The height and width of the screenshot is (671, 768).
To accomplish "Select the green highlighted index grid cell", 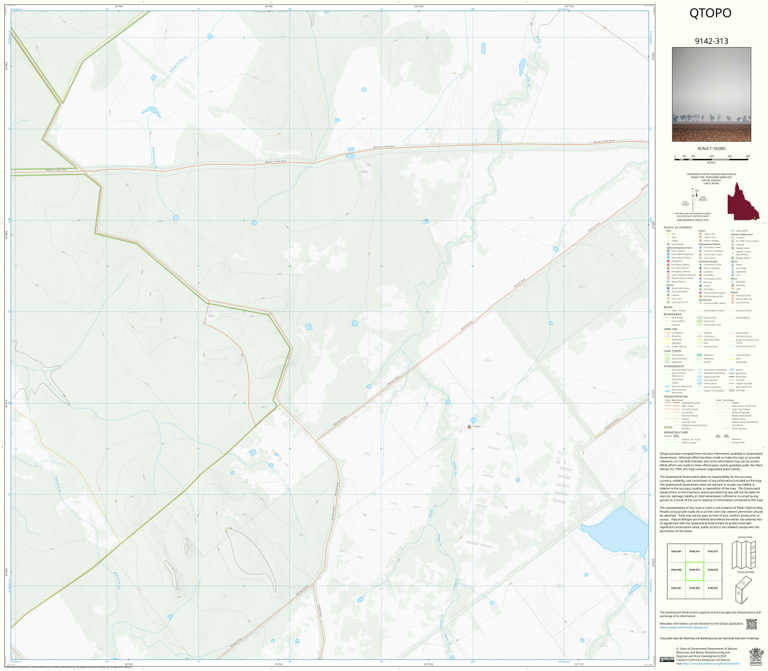I will [695, 571].
